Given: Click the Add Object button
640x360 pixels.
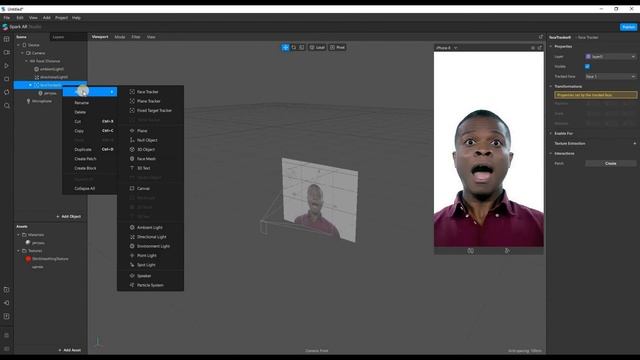Looking at the screenshot, I should [69, 216].
